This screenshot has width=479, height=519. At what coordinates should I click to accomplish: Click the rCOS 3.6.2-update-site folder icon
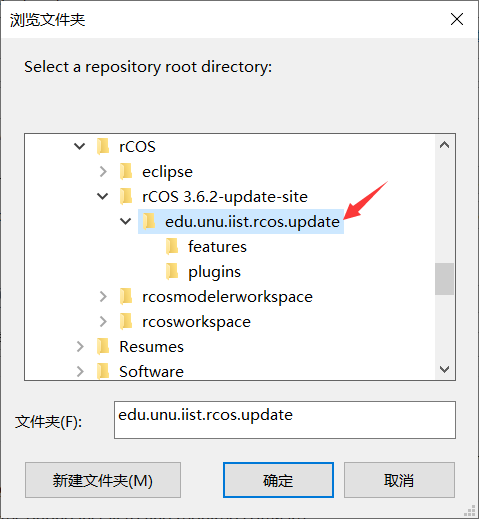(x=126, y=196)
